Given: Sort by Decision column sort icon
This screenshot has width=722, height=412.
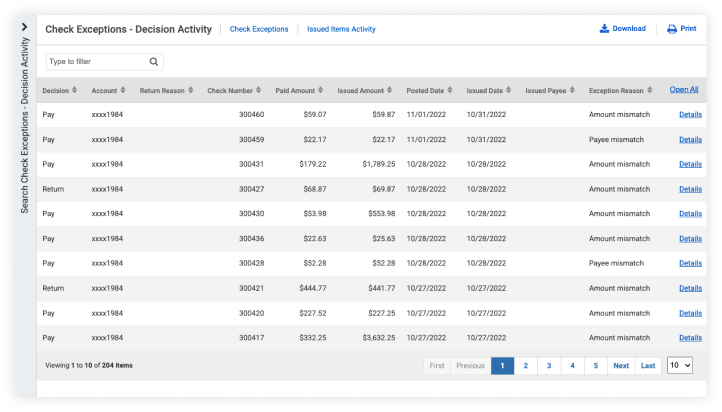Looking at the screenshot, I should click(76, 91).
